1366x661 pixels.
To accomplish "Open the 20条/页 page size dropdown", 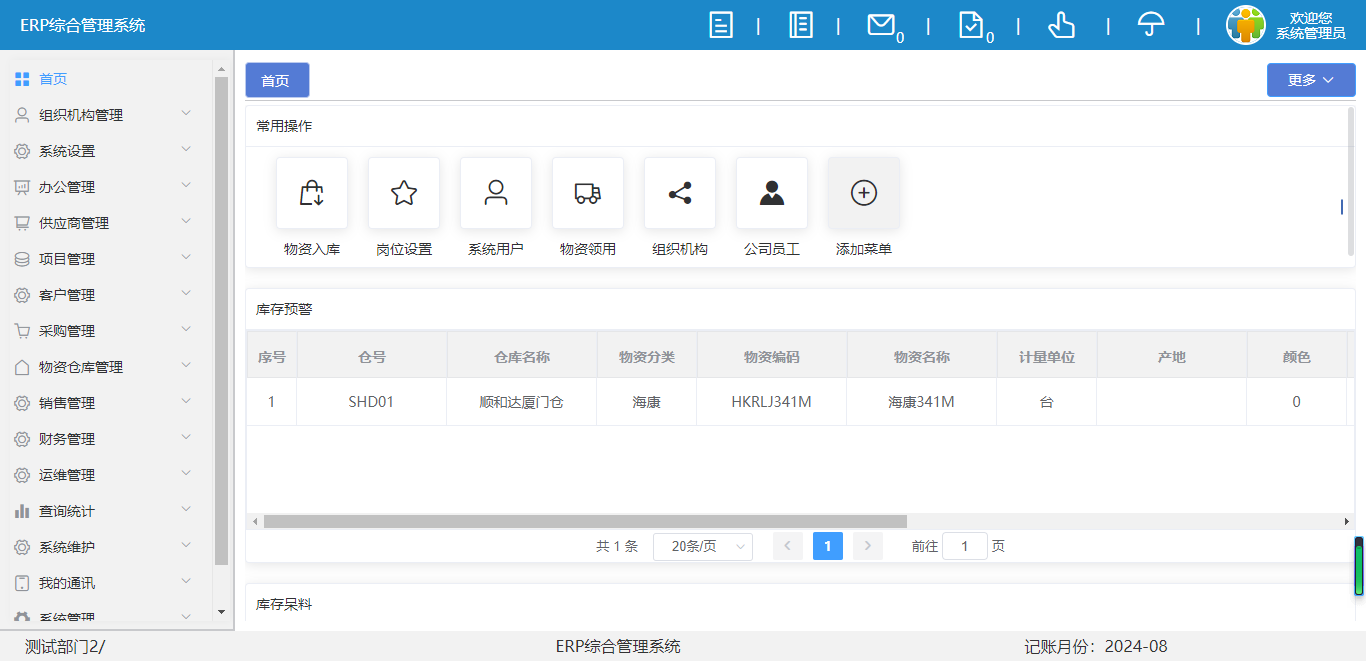I will tap(703, 546).
